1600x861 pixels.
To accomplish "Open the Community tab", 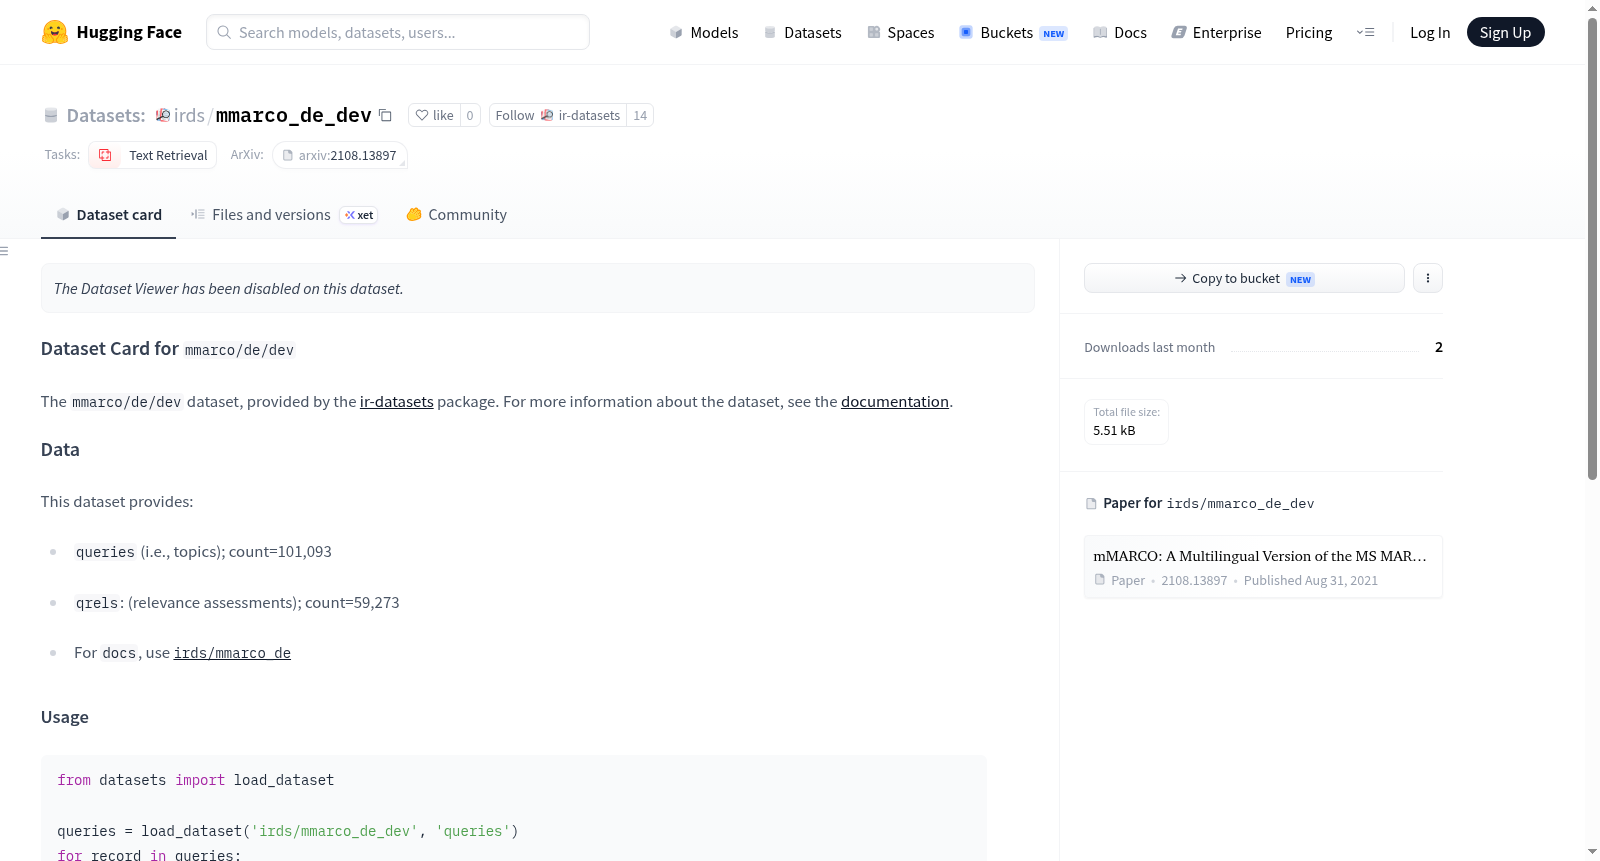I will click(457, 215).
